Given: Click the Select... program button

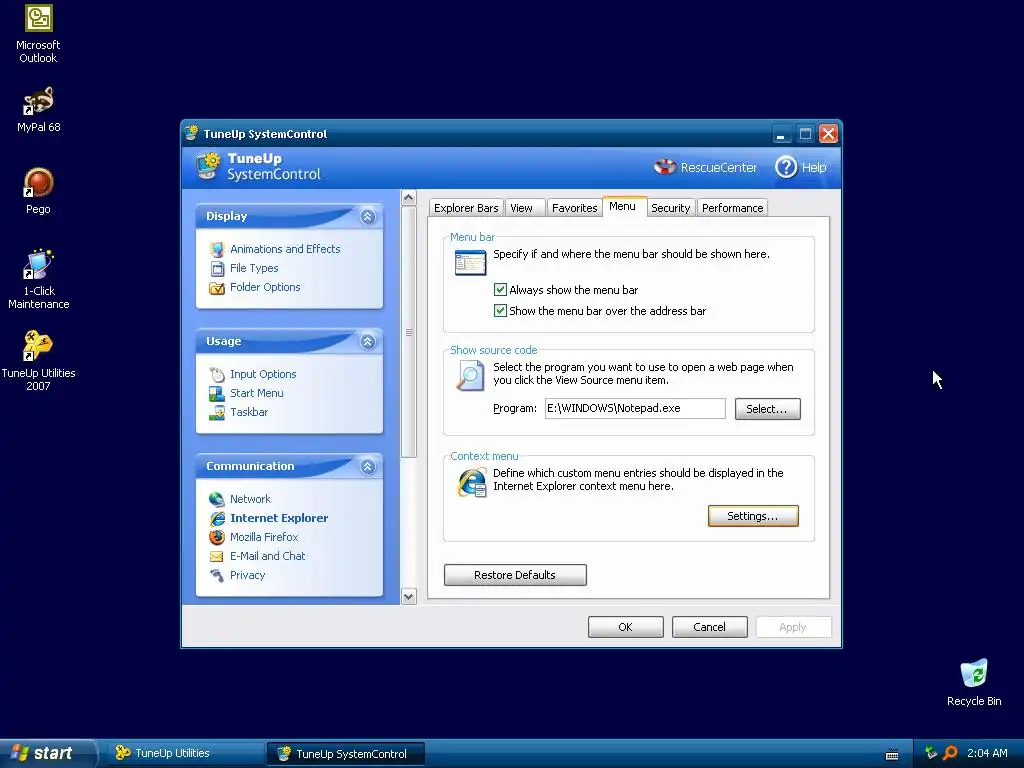Looking at the screenshot, I should [767, 409].
